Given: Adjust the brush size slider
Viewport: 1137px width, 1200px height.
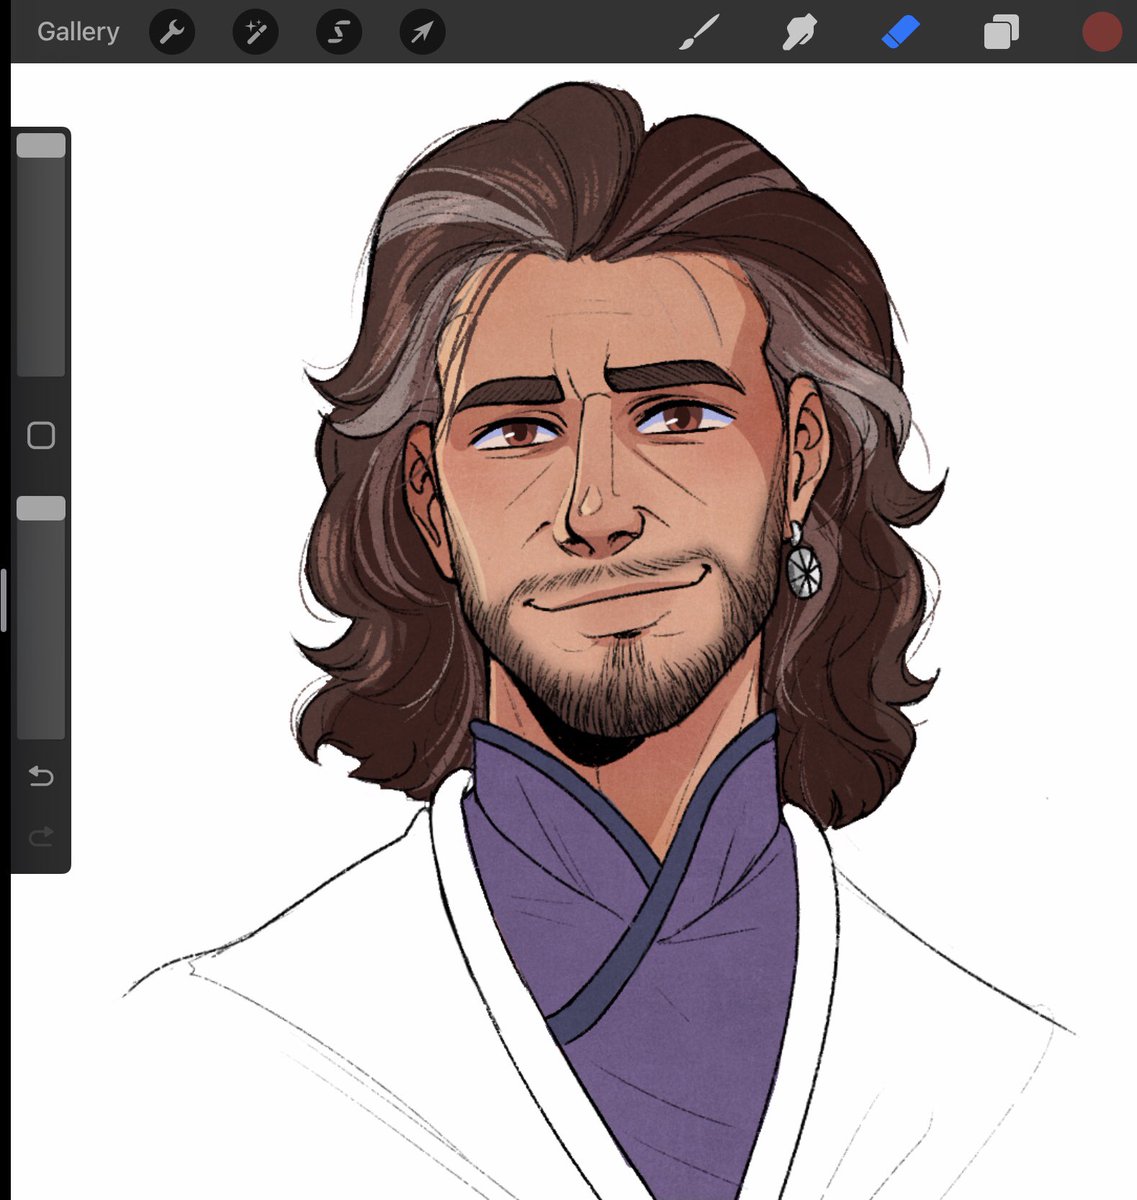Looking at the screenshot, I should tap(41, 253).
